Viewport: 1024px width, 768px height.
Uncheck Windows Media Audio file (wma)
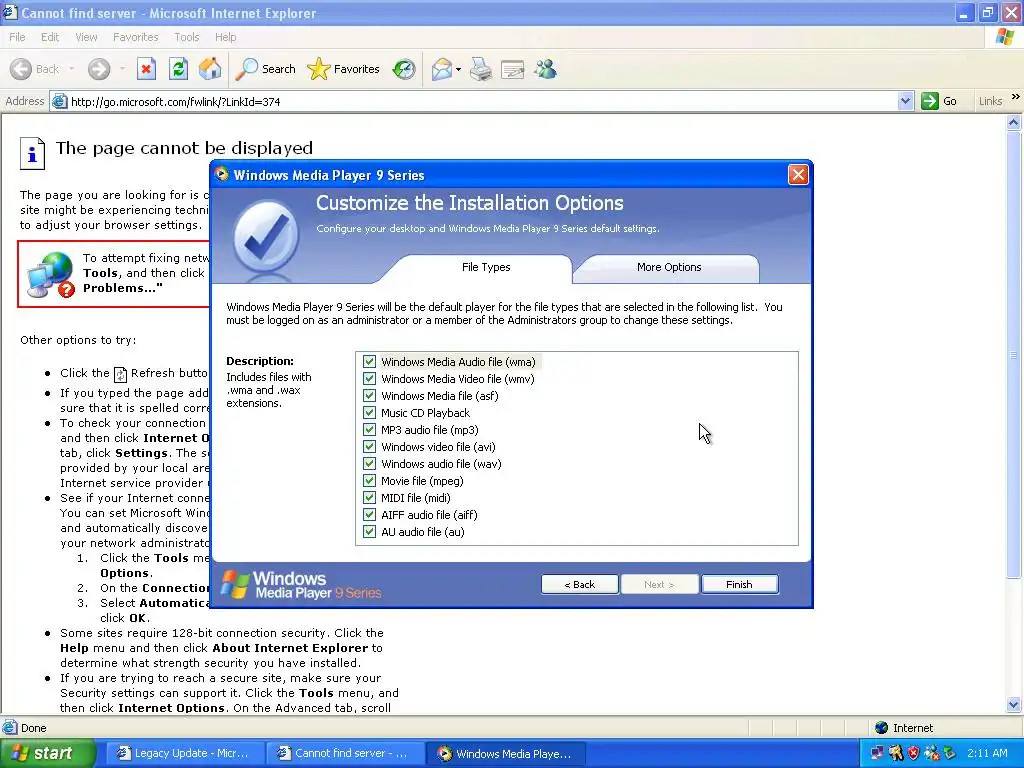pos(370,362)
